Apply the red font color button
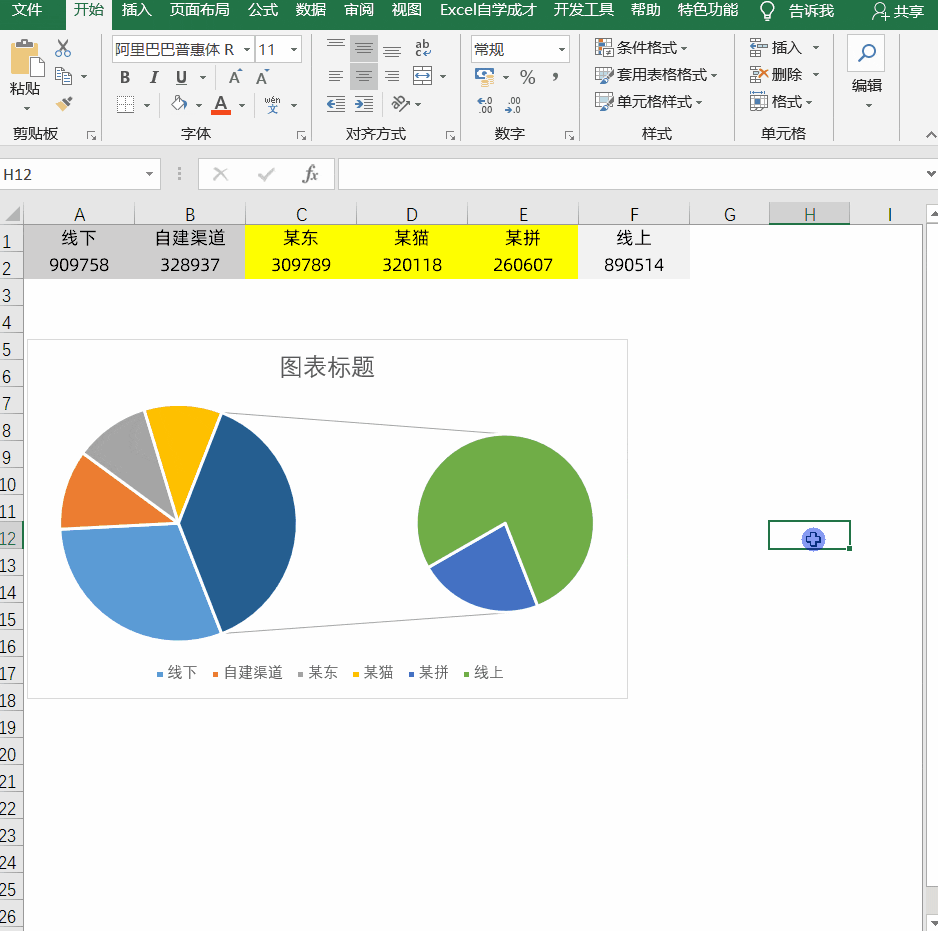Viewport: 938px width, 931px height. coord(221,105)
